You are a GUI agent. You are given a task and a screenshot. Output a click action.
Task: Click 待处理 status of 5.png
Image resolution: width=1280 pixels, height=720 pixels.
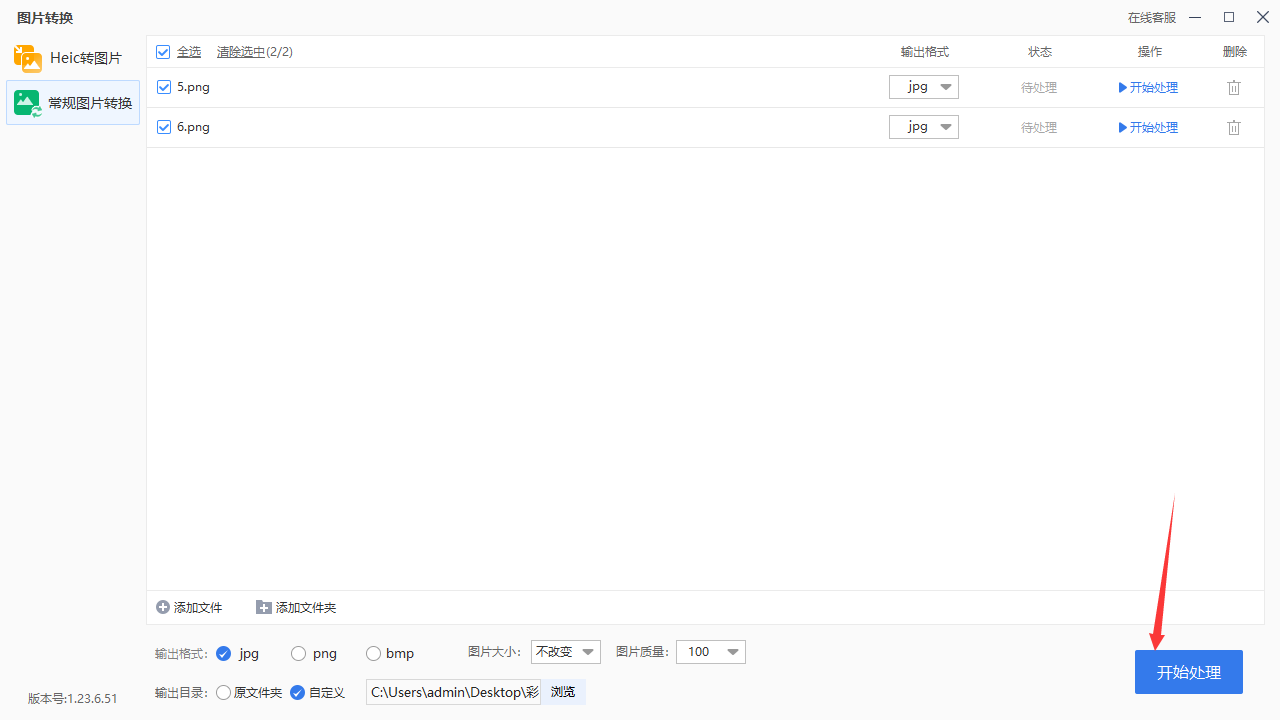point(1039,88)
